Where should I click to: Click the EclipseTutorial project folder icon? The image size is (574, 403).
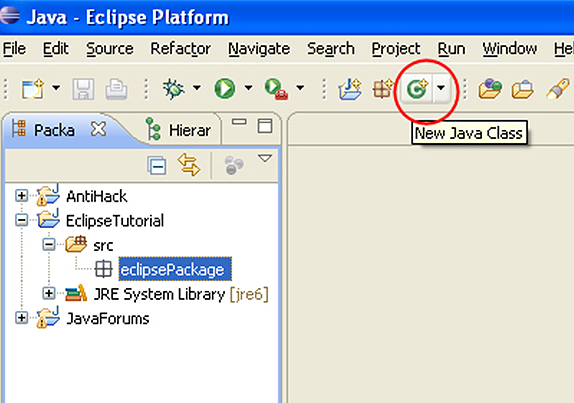pyautogui.click(x=49, y=219)
